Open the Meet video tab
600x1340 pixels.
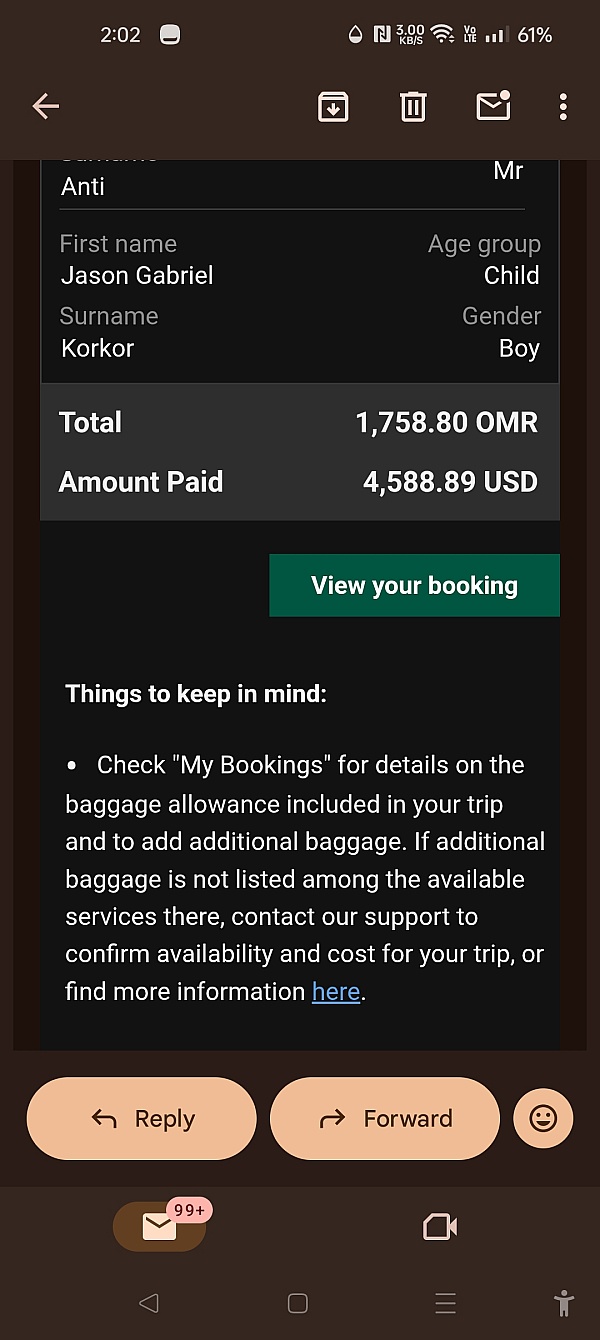tap(440, 1227)
